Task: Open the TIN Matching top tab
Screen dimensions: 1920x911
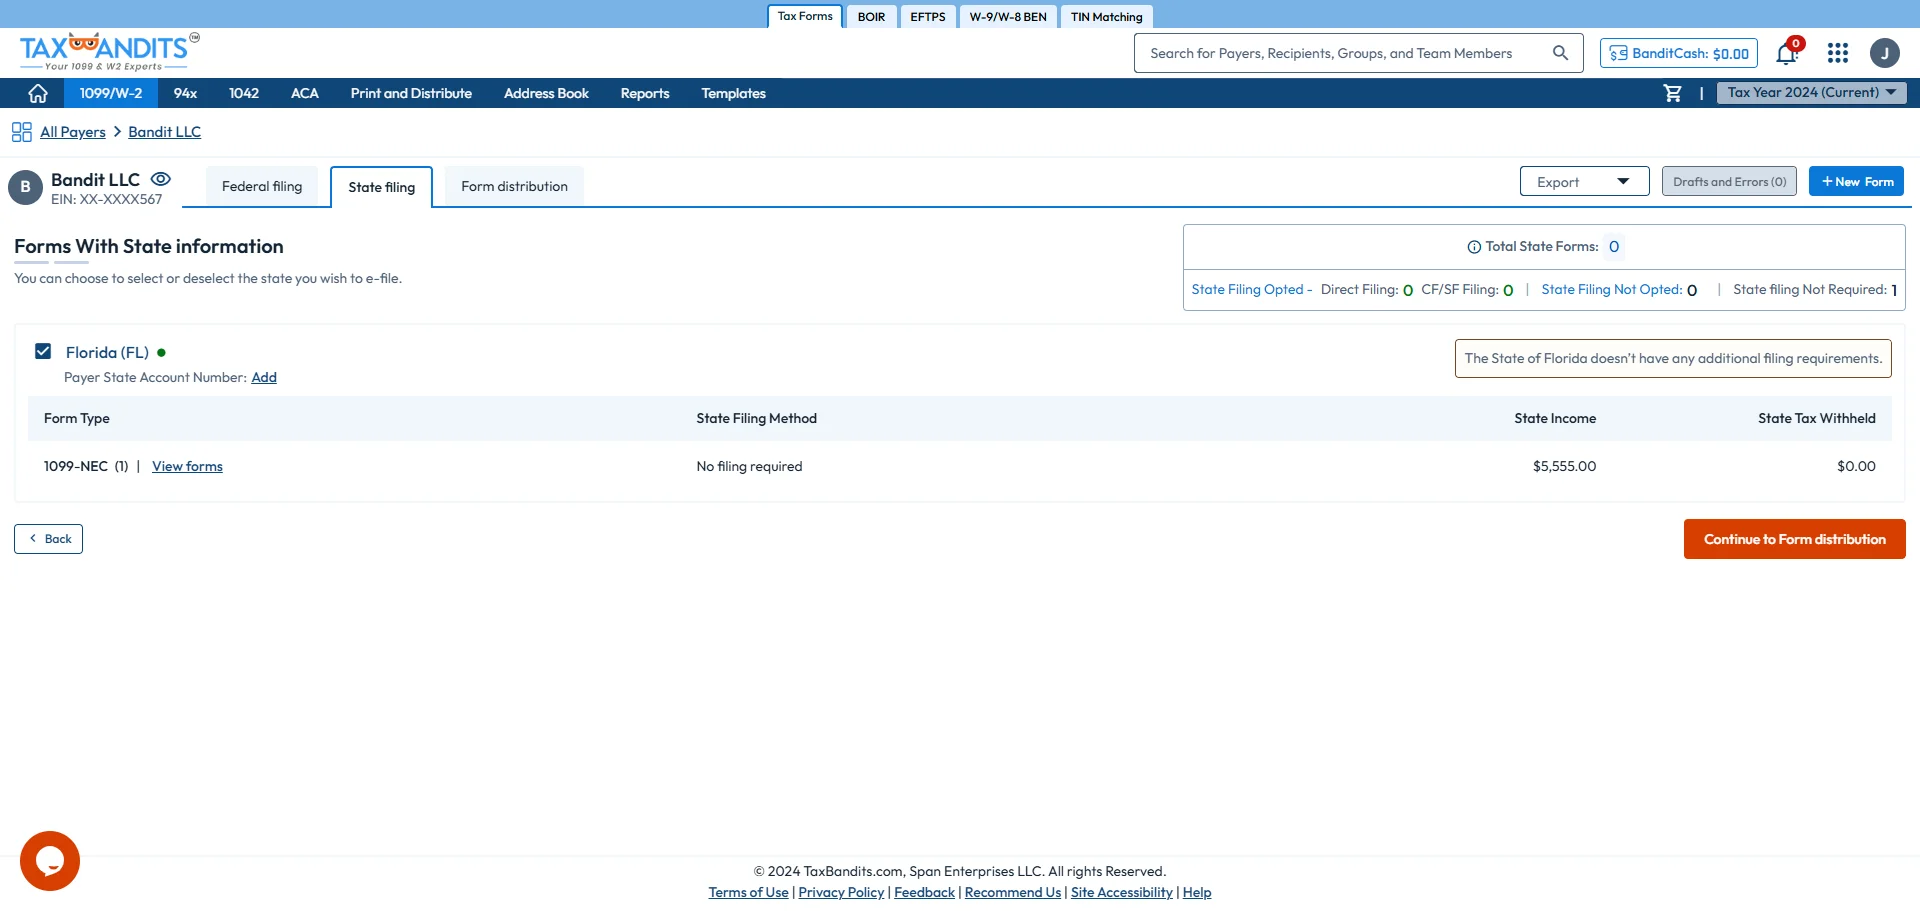Action: click(1106, 17)
